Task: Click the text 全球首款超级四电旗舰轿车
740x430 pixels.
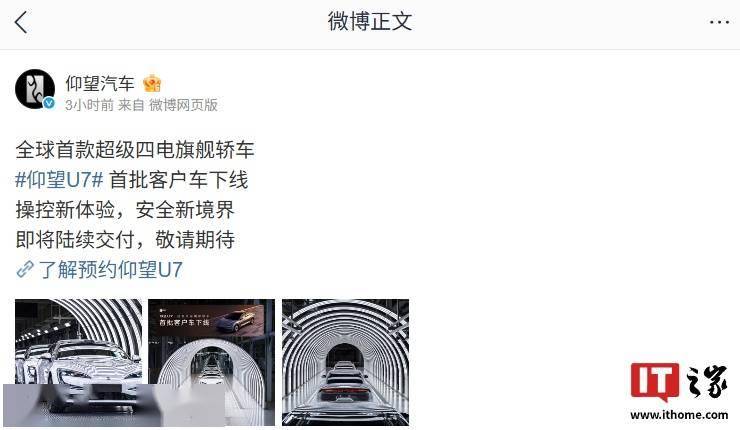Action: pos(135,150)
